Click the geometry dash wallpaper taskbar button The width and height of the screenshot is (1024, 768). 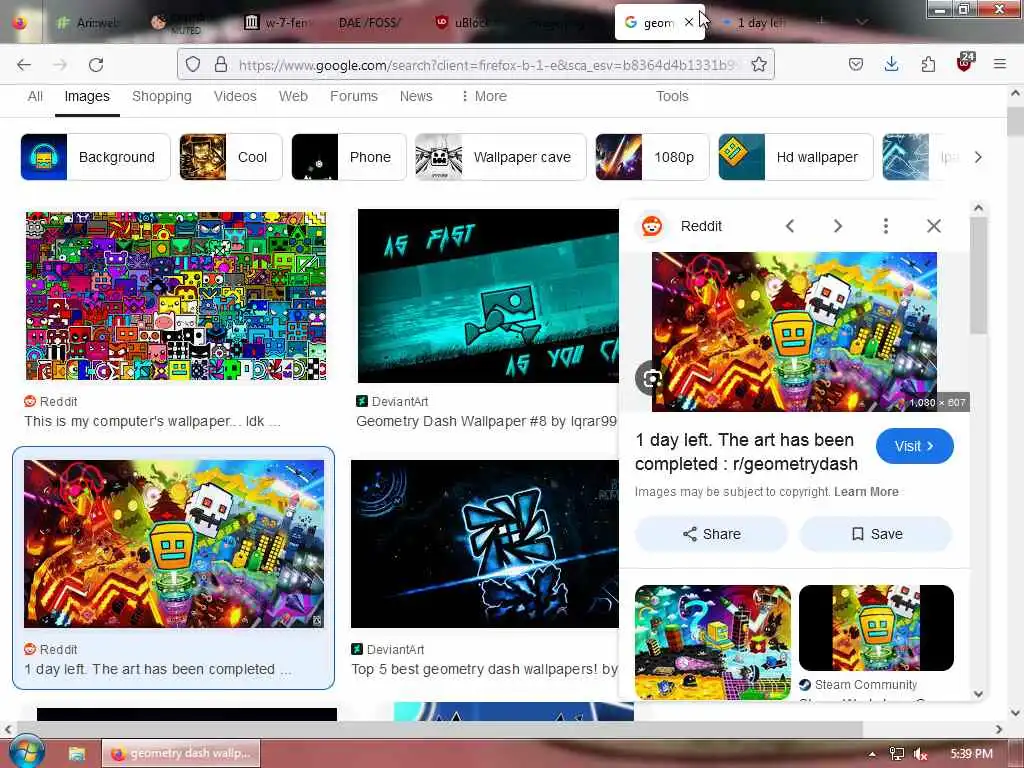click(181, 753)
